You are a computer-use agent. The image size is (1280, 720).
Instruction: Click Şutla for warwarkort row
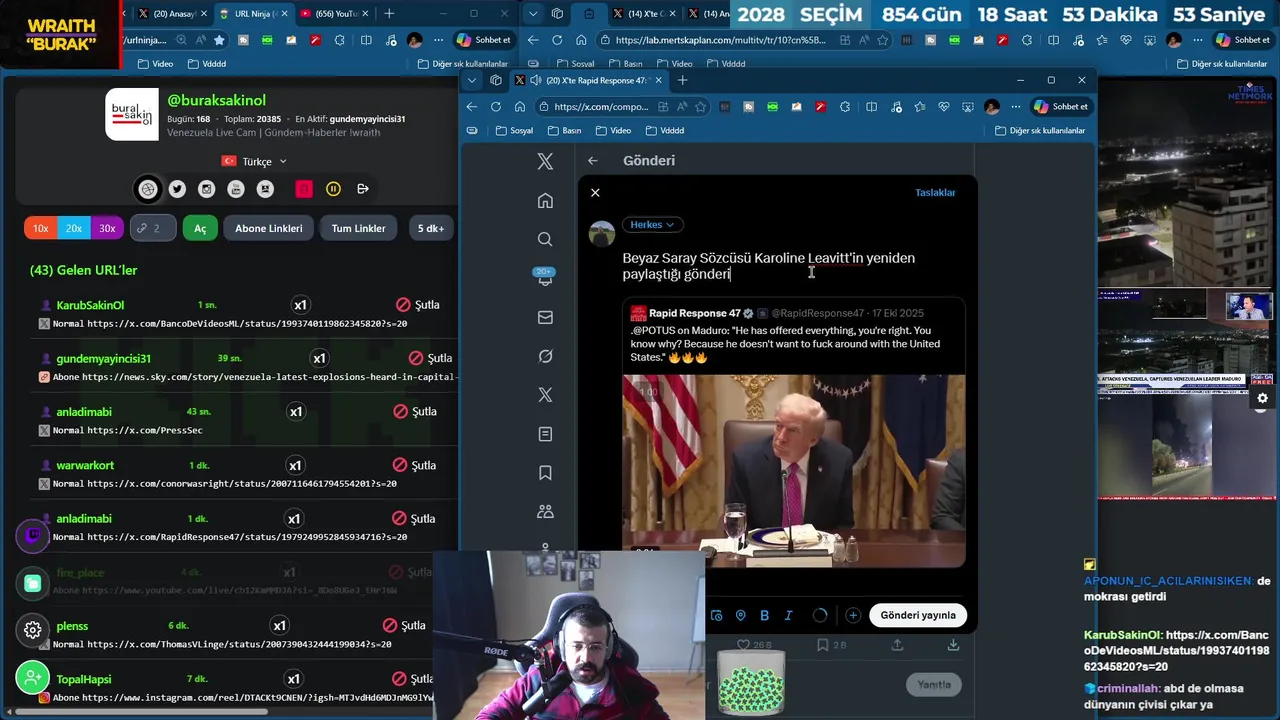415,465
